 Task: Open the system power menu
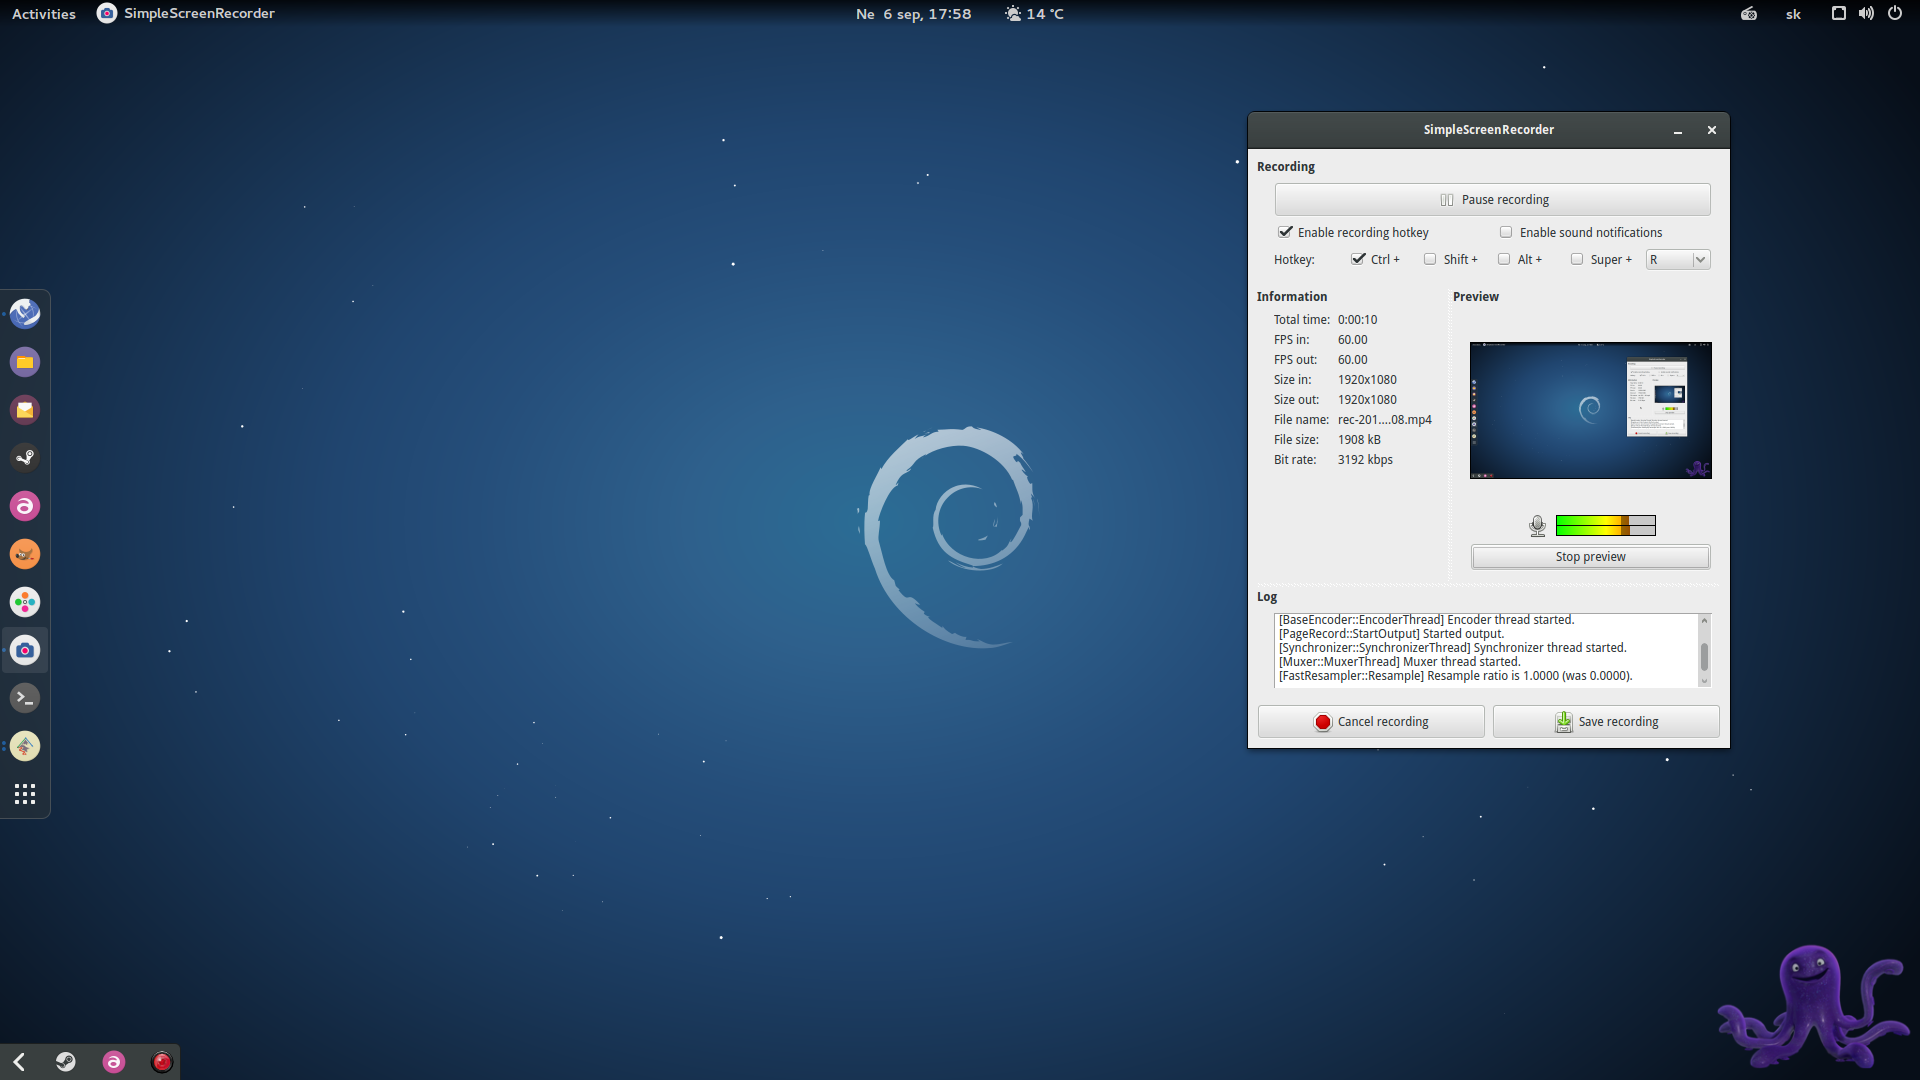(x=1894, y=13)
